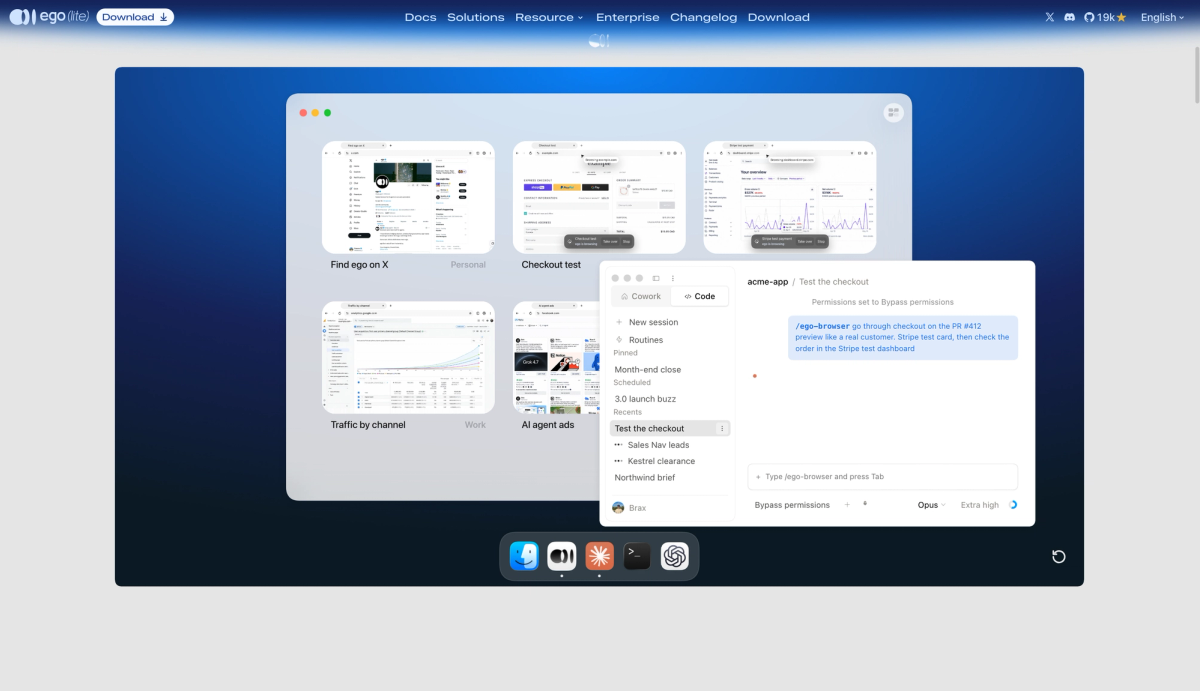
Task: Click Download button in header left
Action: (x=135, y=17)
